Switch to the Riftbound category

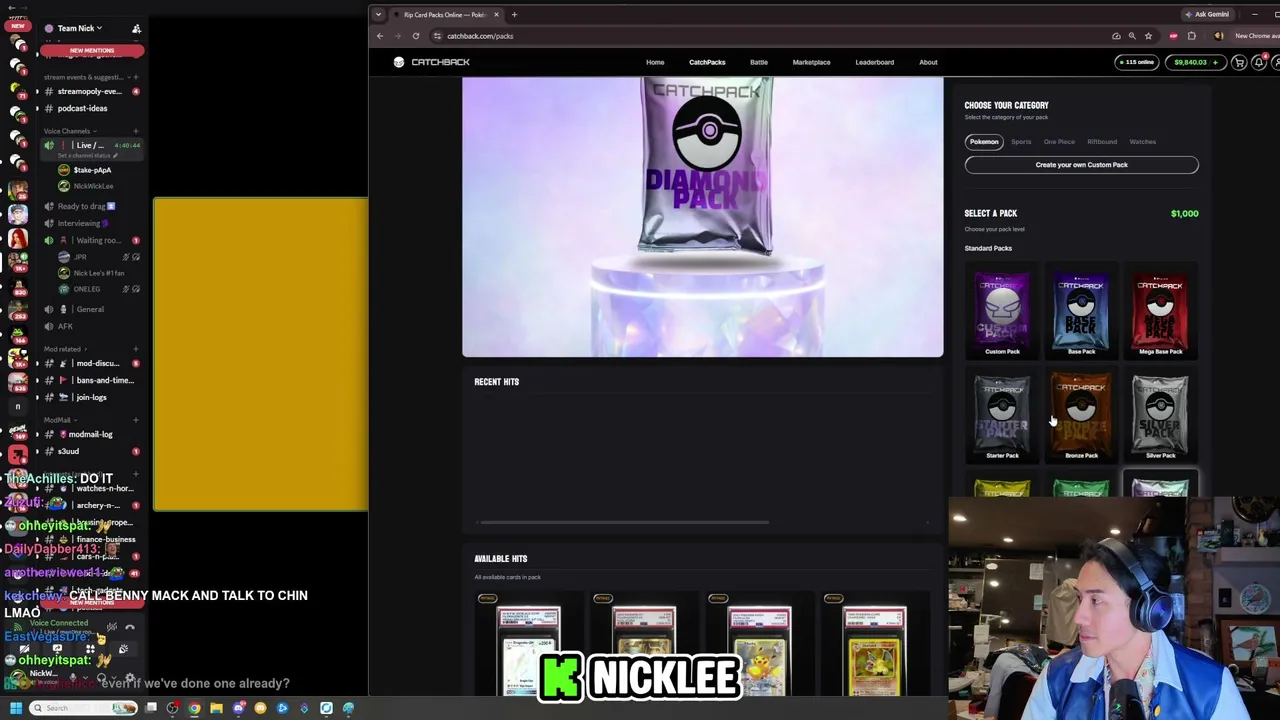[1102, 142]
